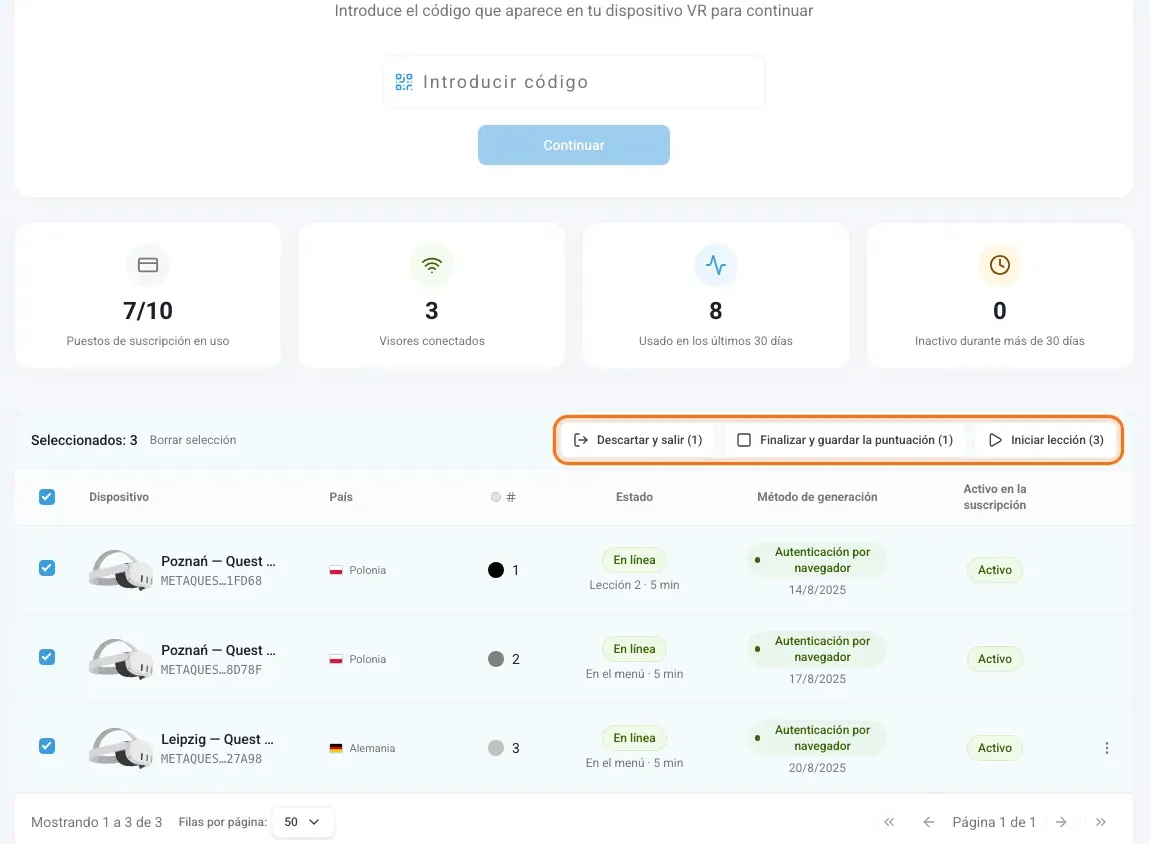Screen dimensions: 1150x844
Task: Click Iniciar lección (3) button
Action: [x=1046, y=440]
